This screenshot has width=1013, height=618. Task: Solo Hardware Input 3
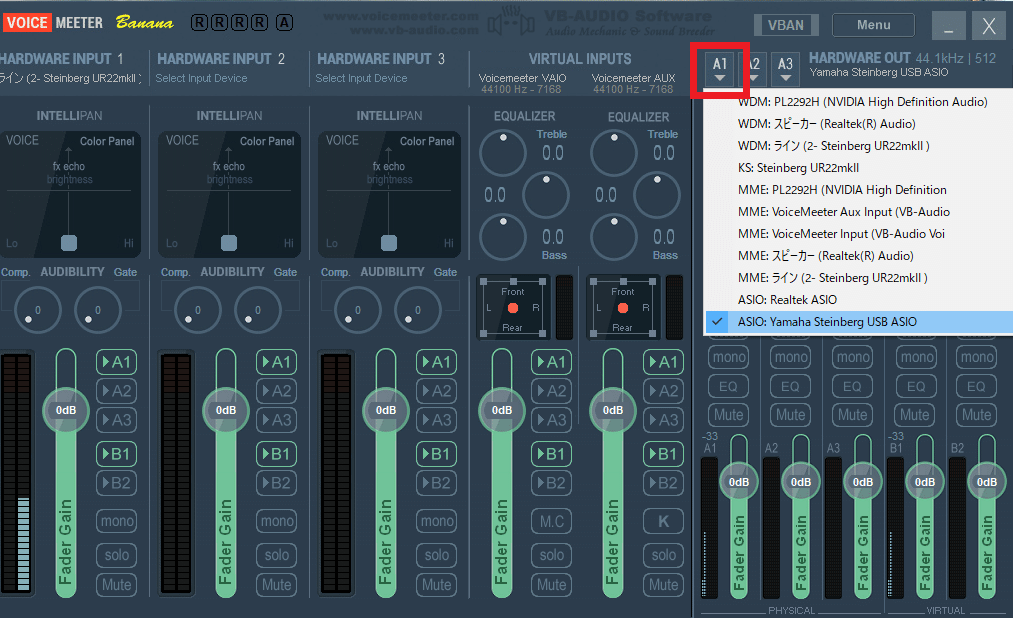437,555
